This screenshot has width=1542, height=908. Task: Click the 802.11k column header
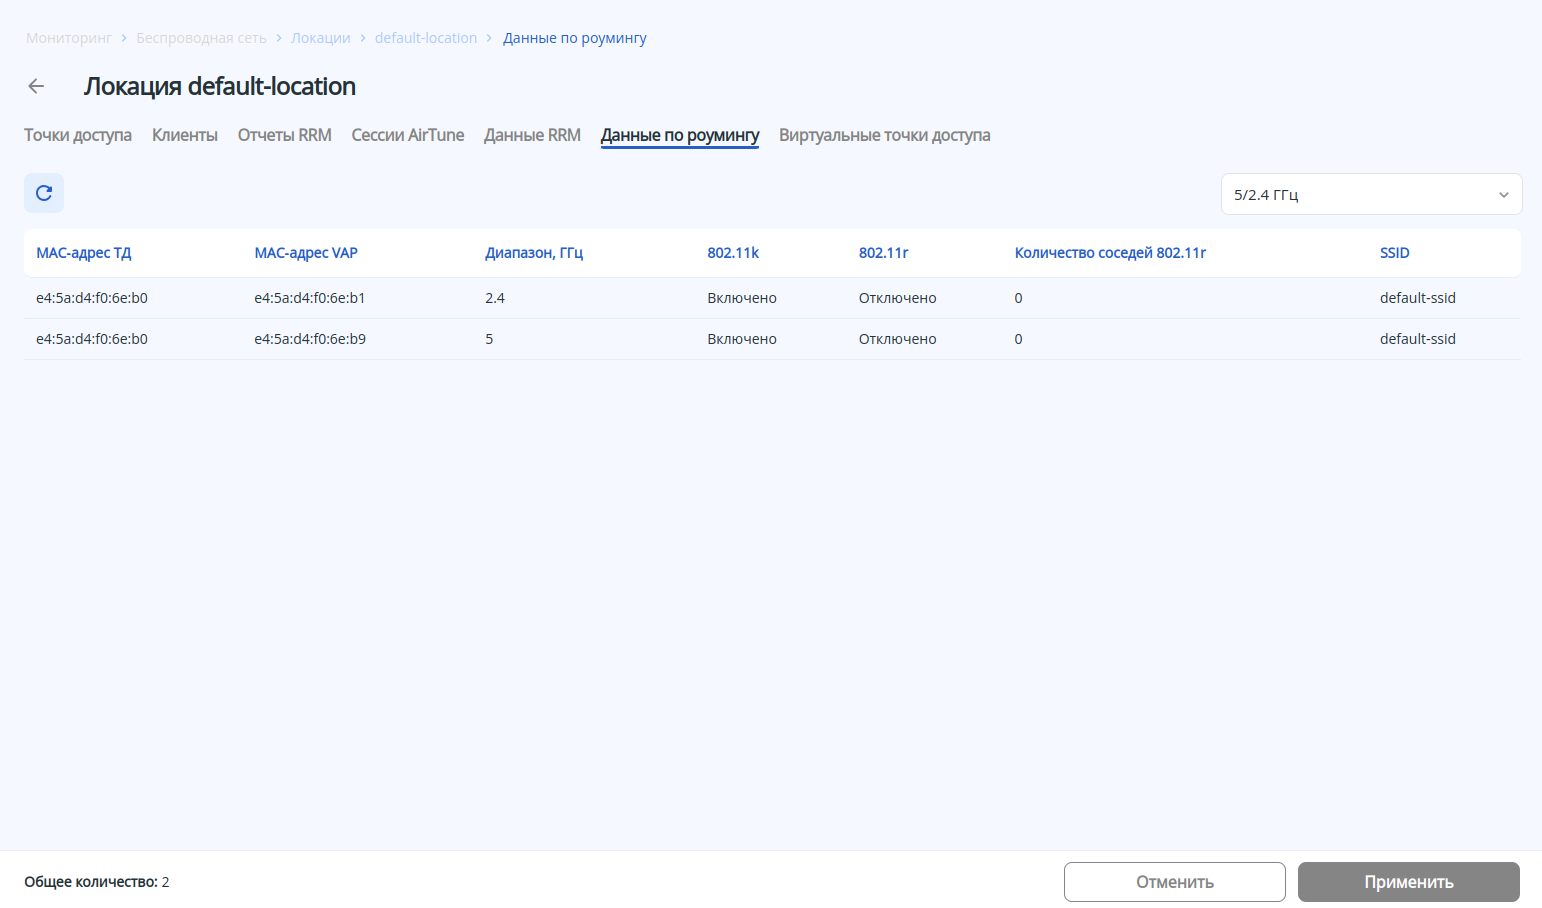pyautogui.click(x=733, y=253)
